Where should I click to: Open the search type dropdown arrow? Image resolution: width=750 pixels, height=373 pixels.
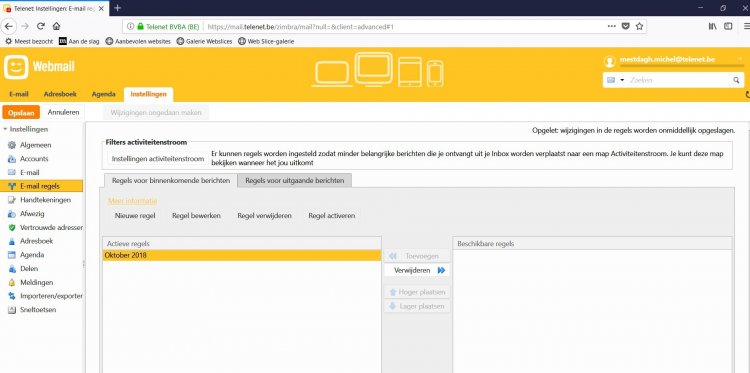coord(622,80)
